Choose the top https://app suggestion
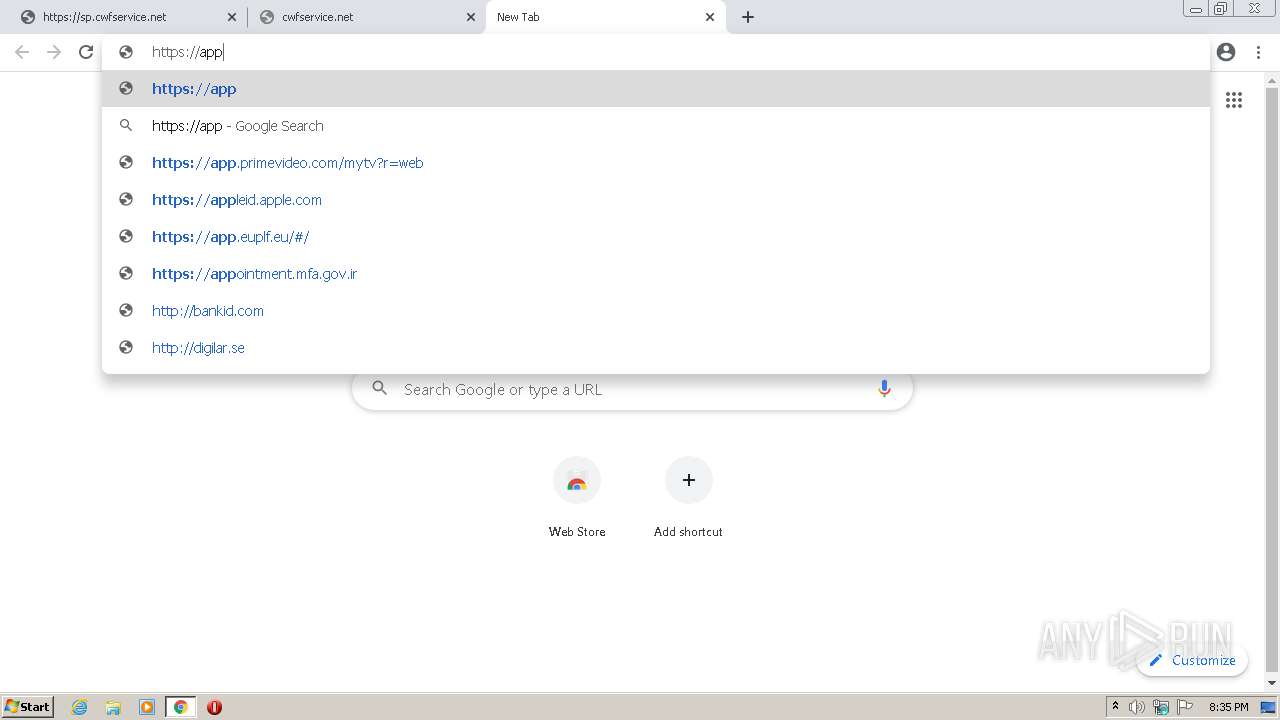Viewport: 1280px width, 720px height. click(655, 88)
